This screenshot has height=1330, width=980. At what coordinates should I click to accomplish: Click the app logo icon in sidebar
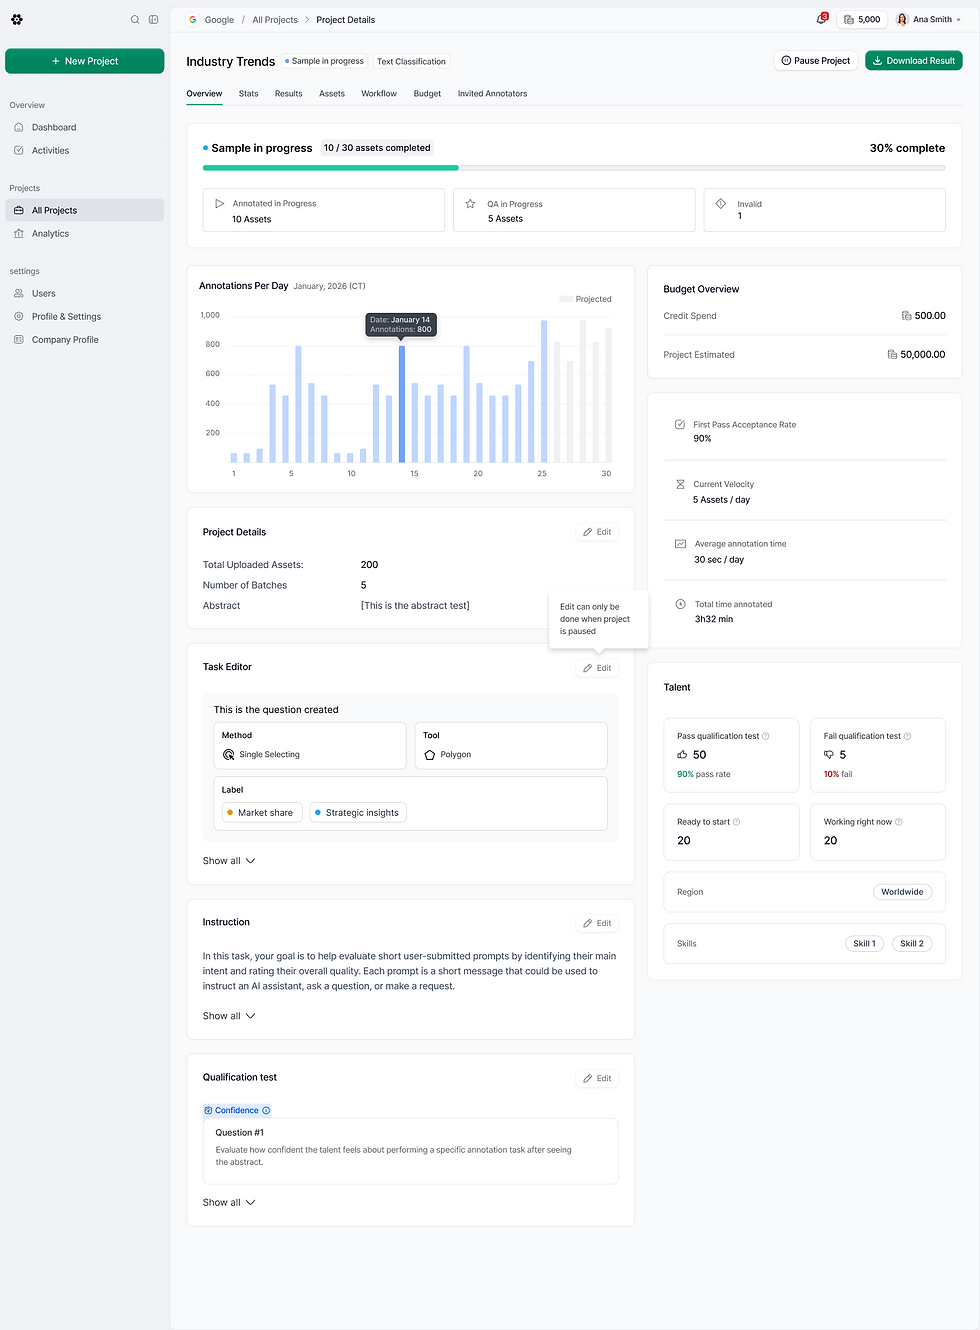[17, 19]
